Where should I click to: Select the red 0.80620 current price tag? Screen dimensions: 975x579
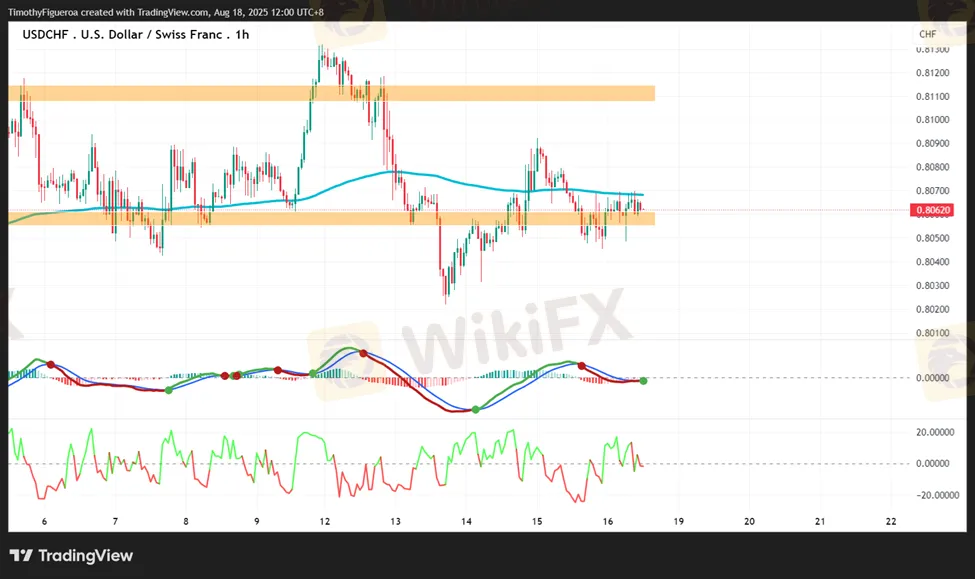929,210
